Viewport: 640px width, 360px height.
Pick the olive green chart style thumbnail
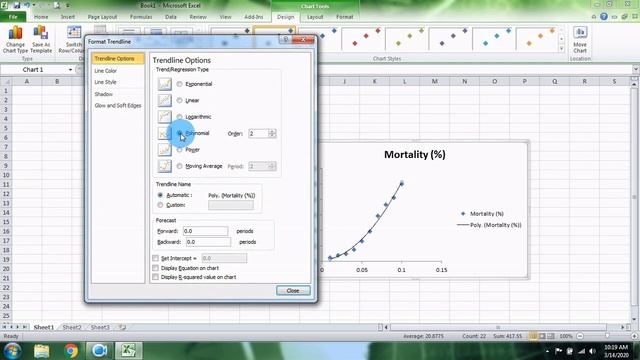pyautogui.click(x=406, y=38)
